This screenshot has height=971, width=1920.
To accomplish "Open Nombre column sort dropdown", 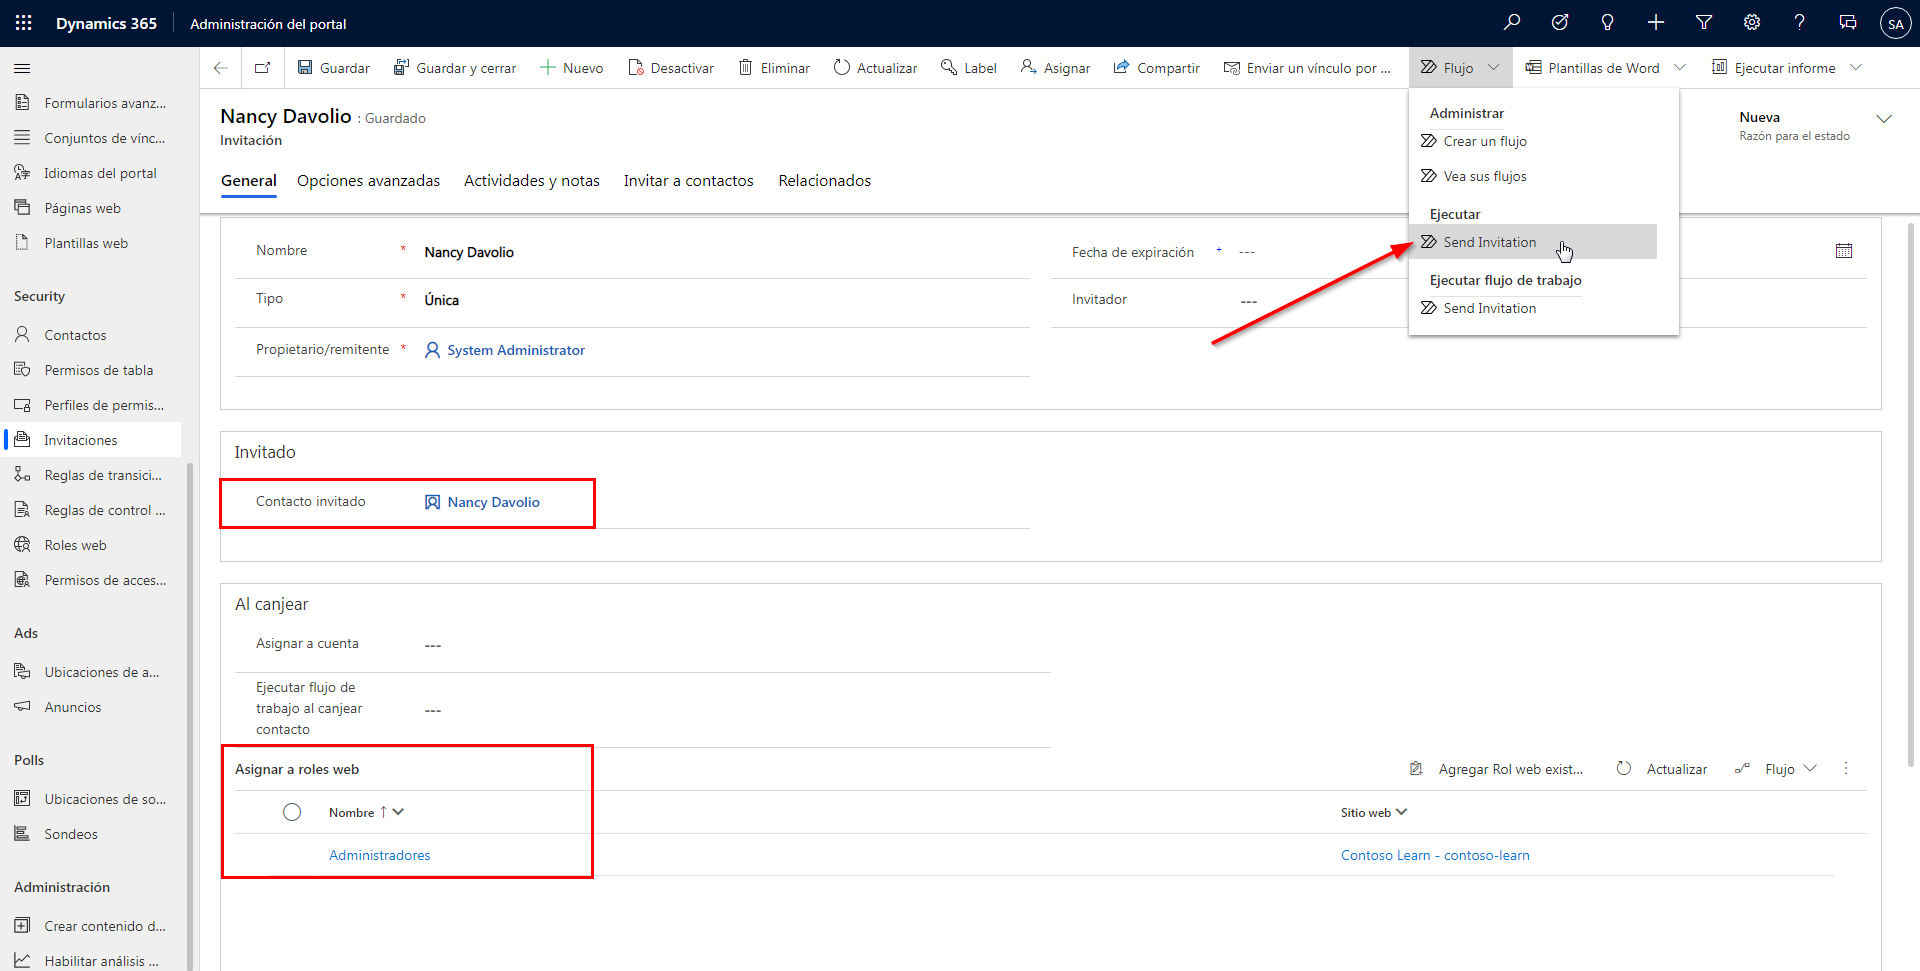I will [x=398, y=812].
